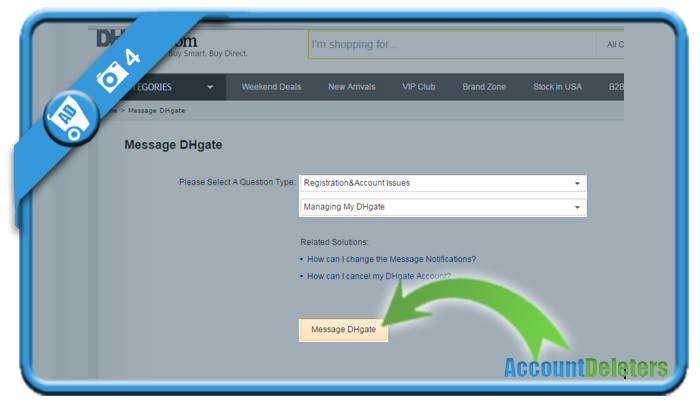Go to Weekend Deals
Viewport: 700px width, 407px height.
tap(271, 87)
